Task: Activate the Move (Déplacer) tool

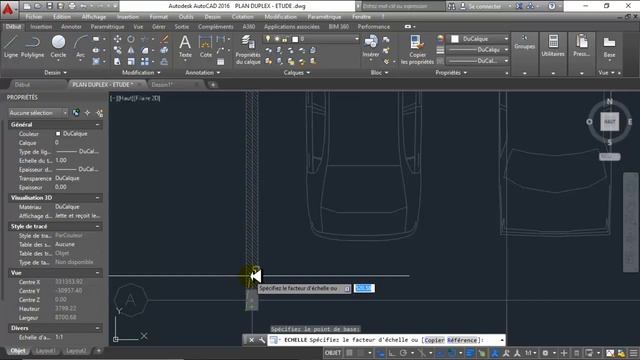Action: coord(117,39)
